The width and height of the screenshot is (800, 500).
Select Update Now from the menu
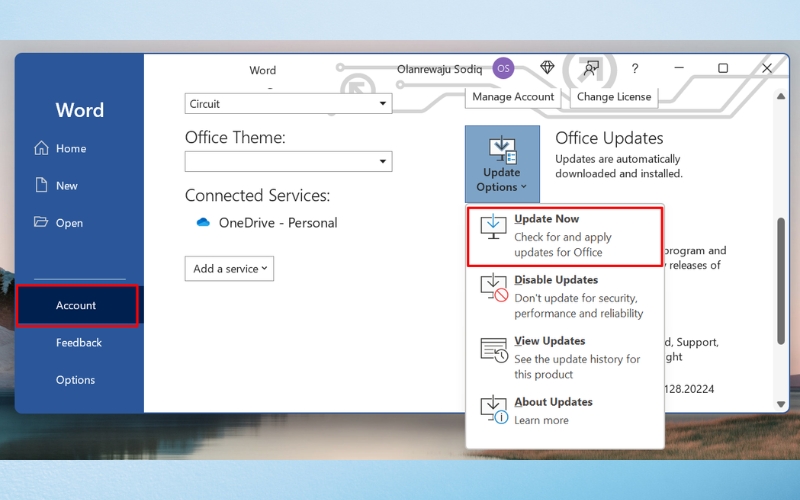pyautogui.click(x=564, y=237)
